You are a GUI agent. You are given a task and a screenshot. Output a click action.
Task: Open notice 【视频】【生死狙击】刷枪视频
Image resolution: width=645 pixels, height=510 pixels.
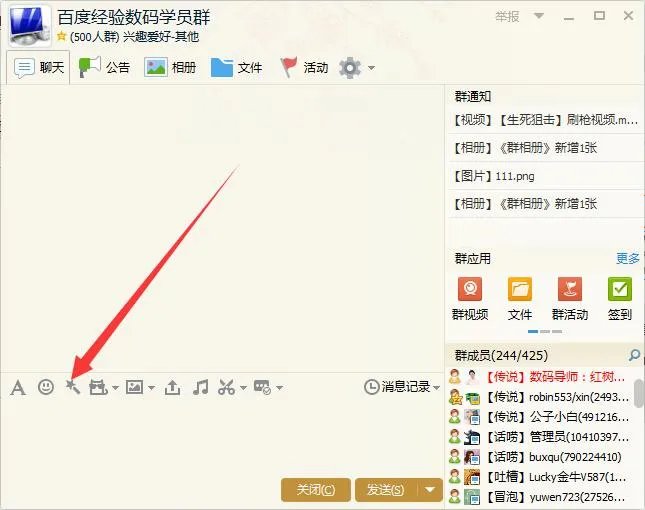(x=545, y=120)
